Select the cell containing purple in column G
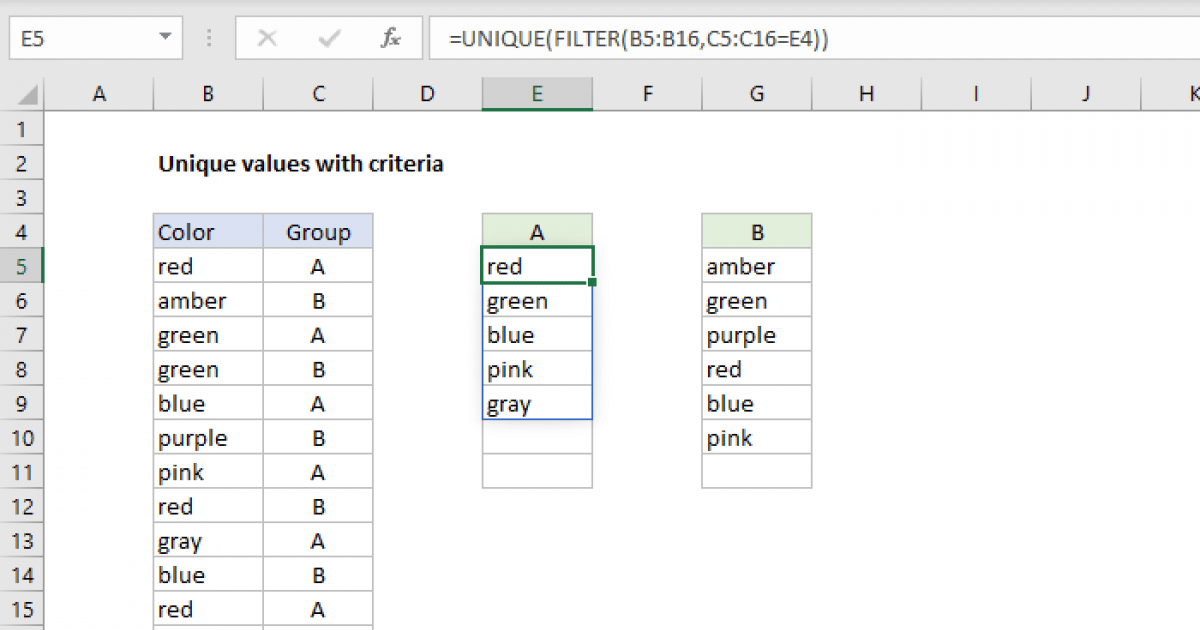 click(x=757, y=335)
